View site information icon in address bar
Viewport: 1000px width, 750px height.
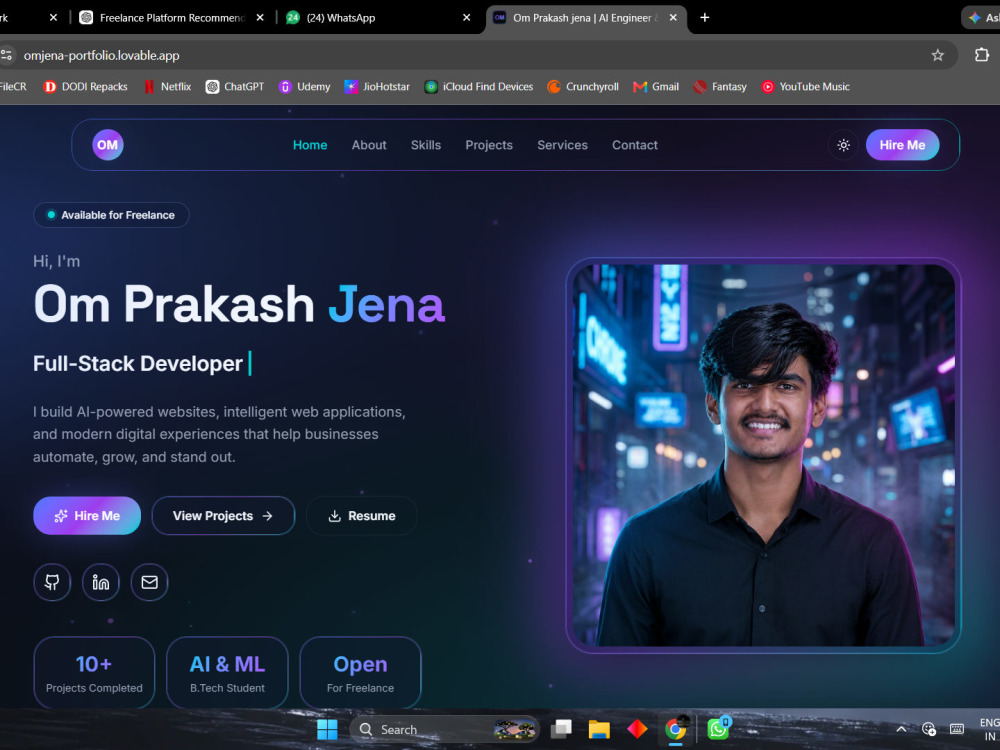[6, 55]
